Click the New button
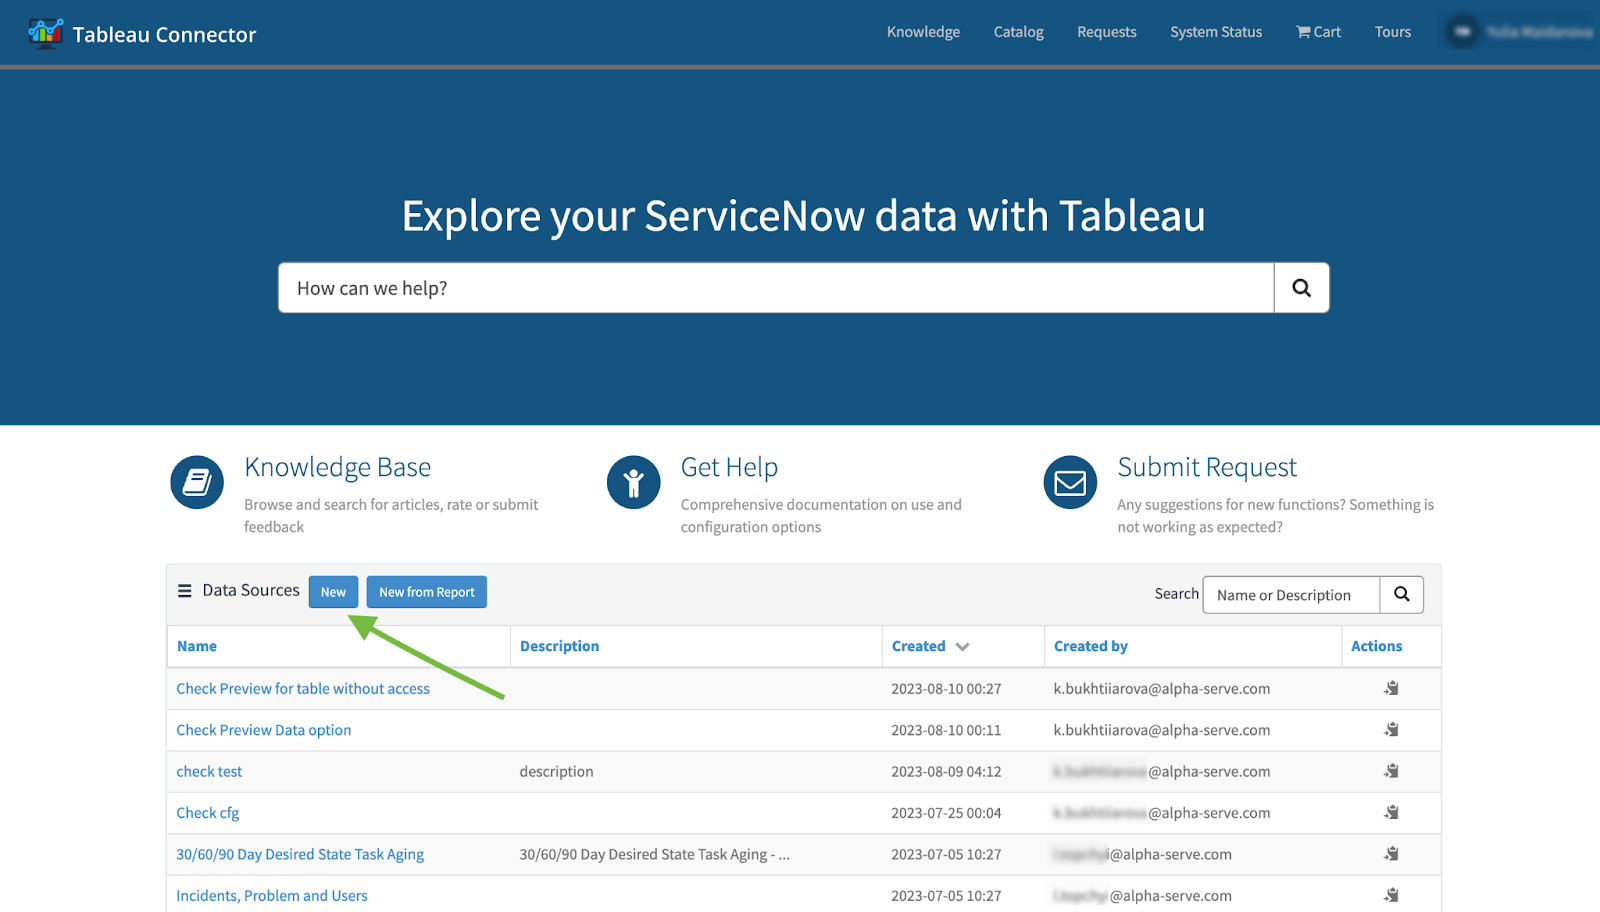This screenshot has width=1600, height=912. 333,591
